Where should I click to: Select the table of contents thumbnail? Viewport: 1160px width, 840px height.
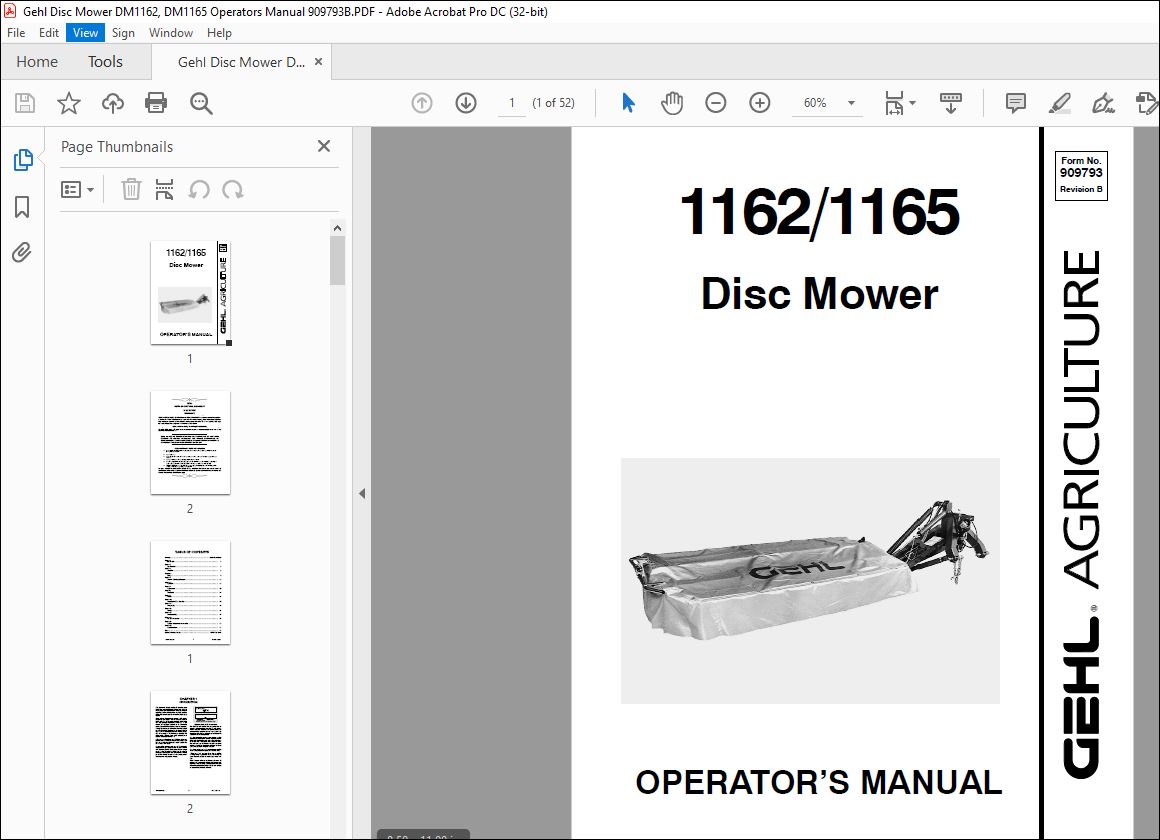190,592
